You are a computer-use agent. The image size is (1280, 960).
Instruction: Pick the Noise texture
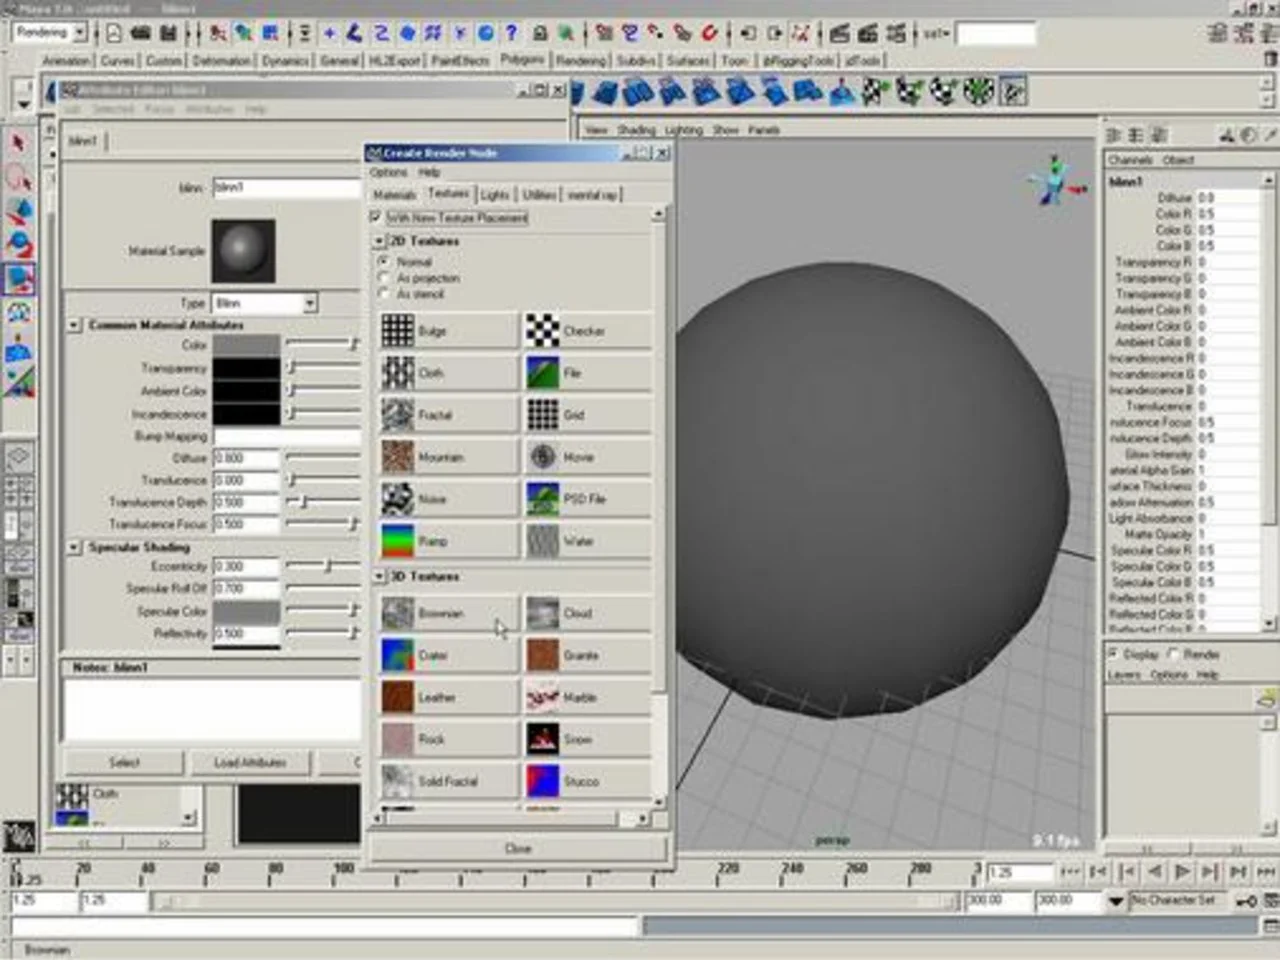(x=449, y=498)
